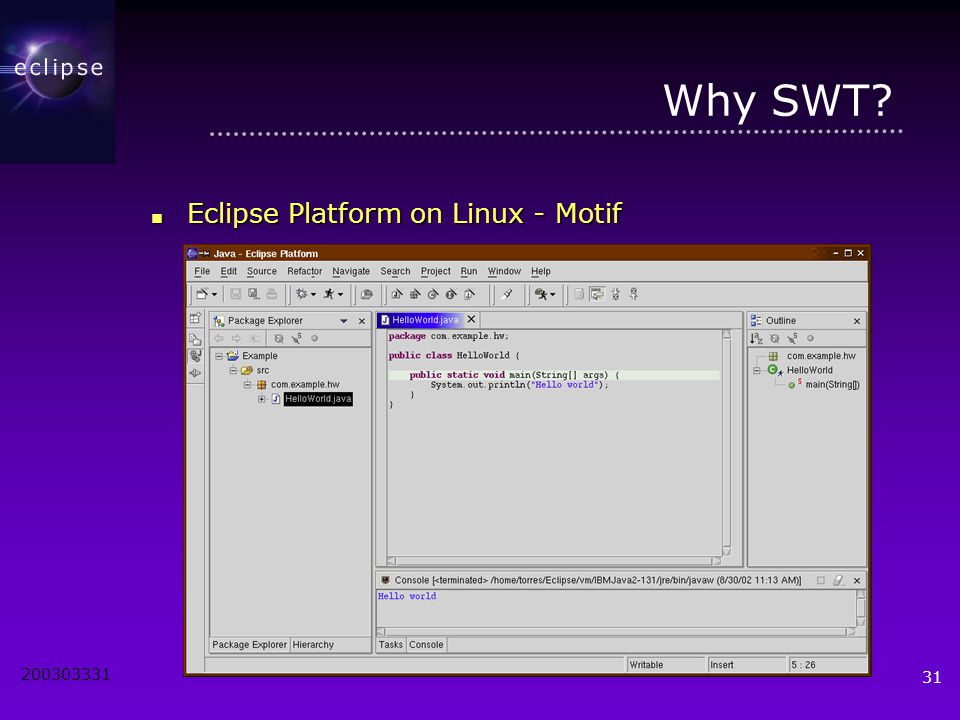Click the Open Type toolbar icon
This screenshot has height=720, width=960.
pos(367,294)
